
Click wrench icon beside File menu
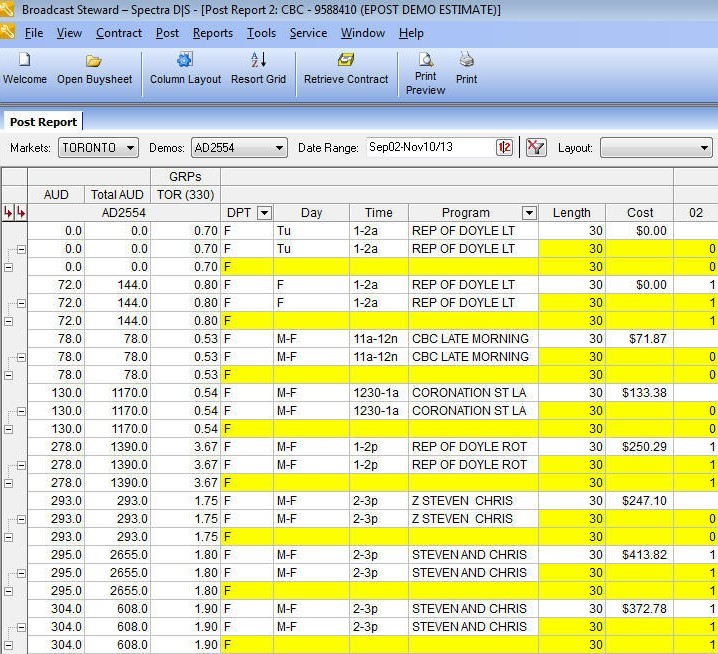pyautogui.click(x=7, y=33)
